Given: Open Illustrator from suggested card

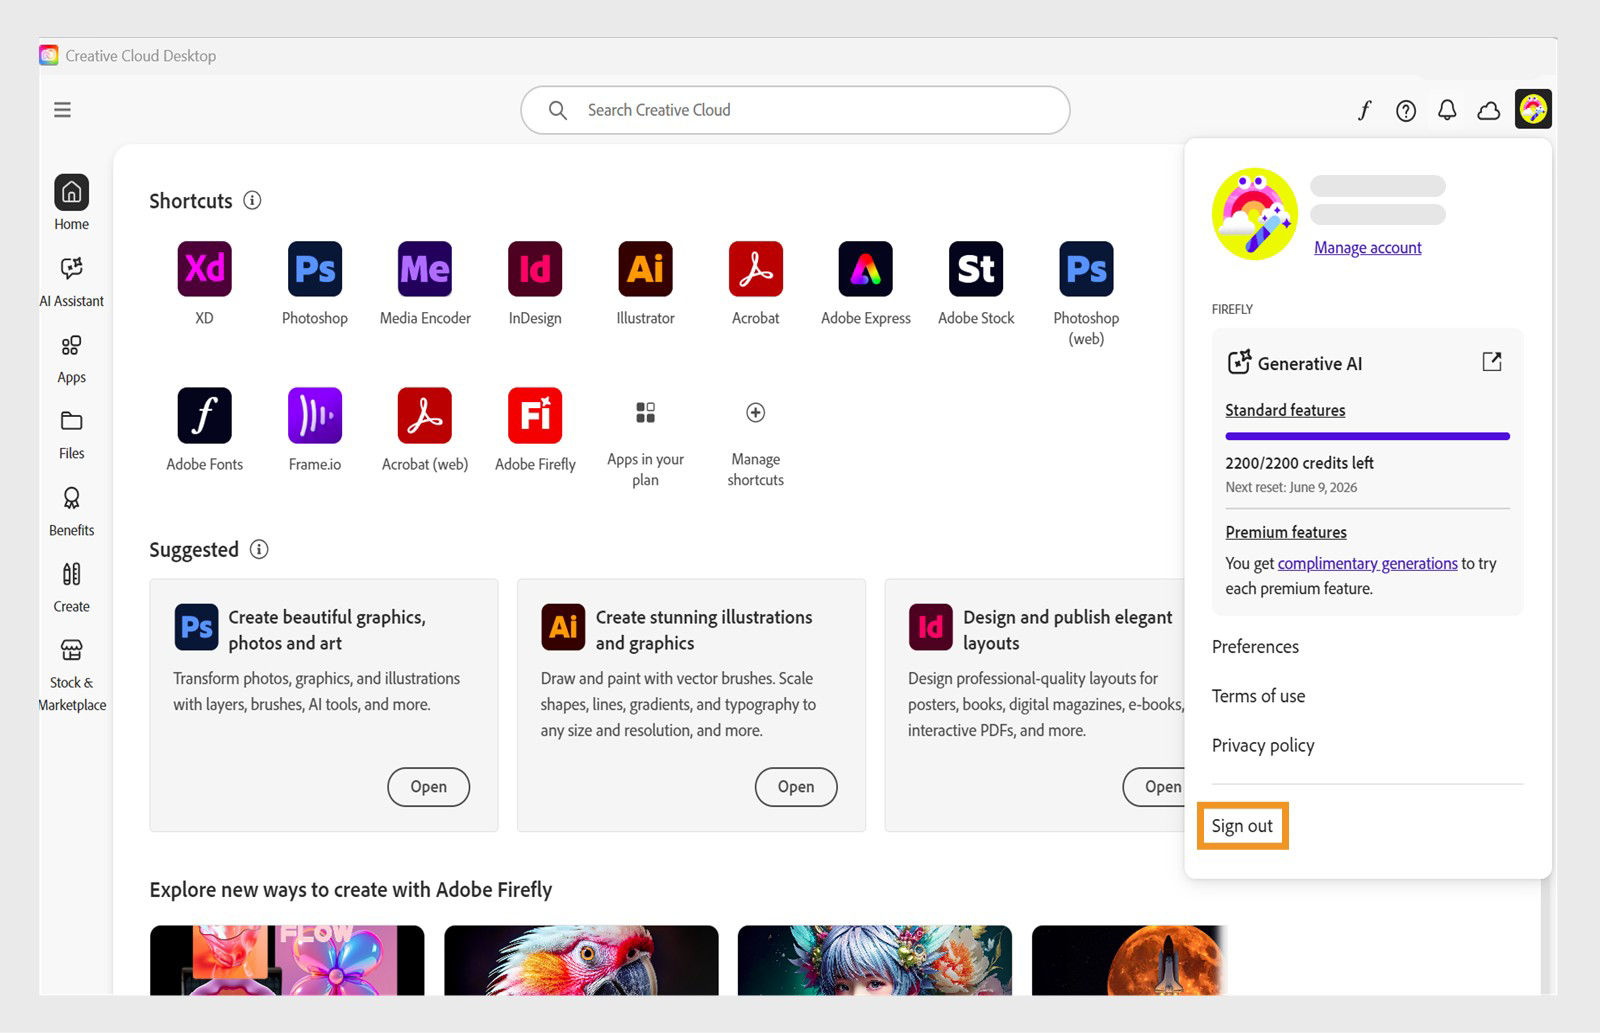Looking at the screenshot, I should (796, 787).
